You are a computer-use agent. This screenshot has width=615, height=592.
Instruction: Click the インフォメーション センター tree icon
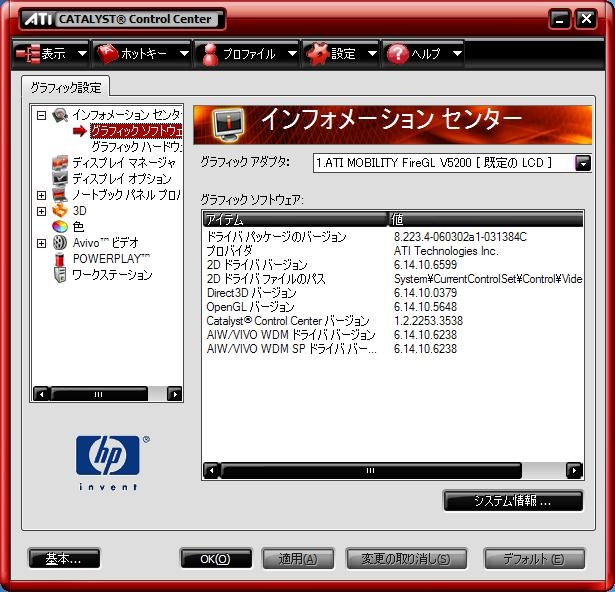(x=60, y=115)
